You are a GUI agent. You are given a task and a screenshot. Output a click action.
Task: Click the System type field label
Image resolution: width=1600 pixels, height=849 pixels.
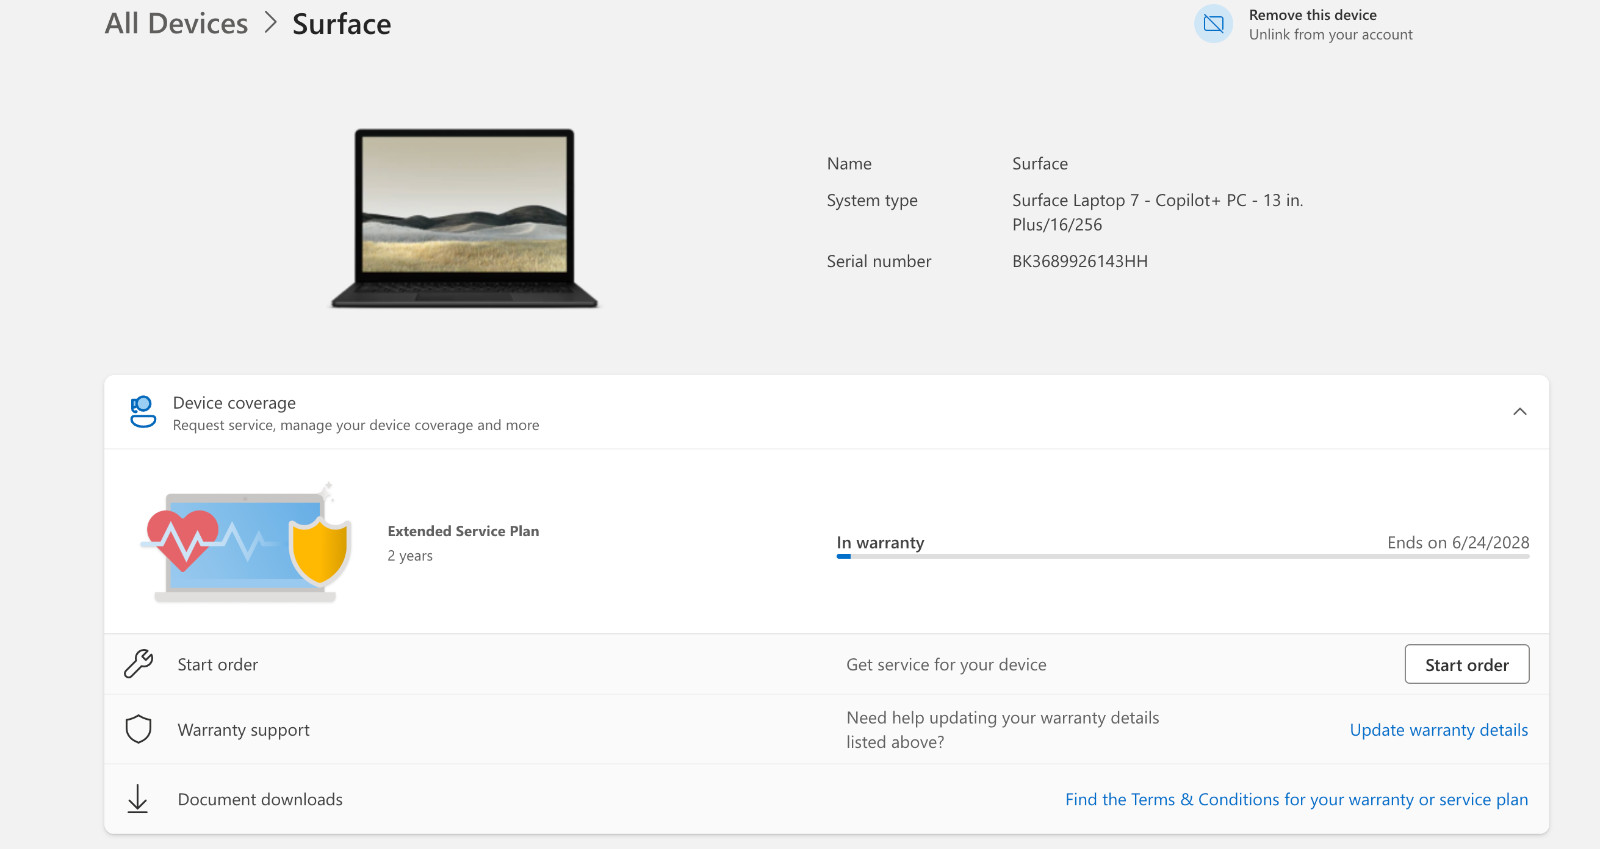pos(872,201)
